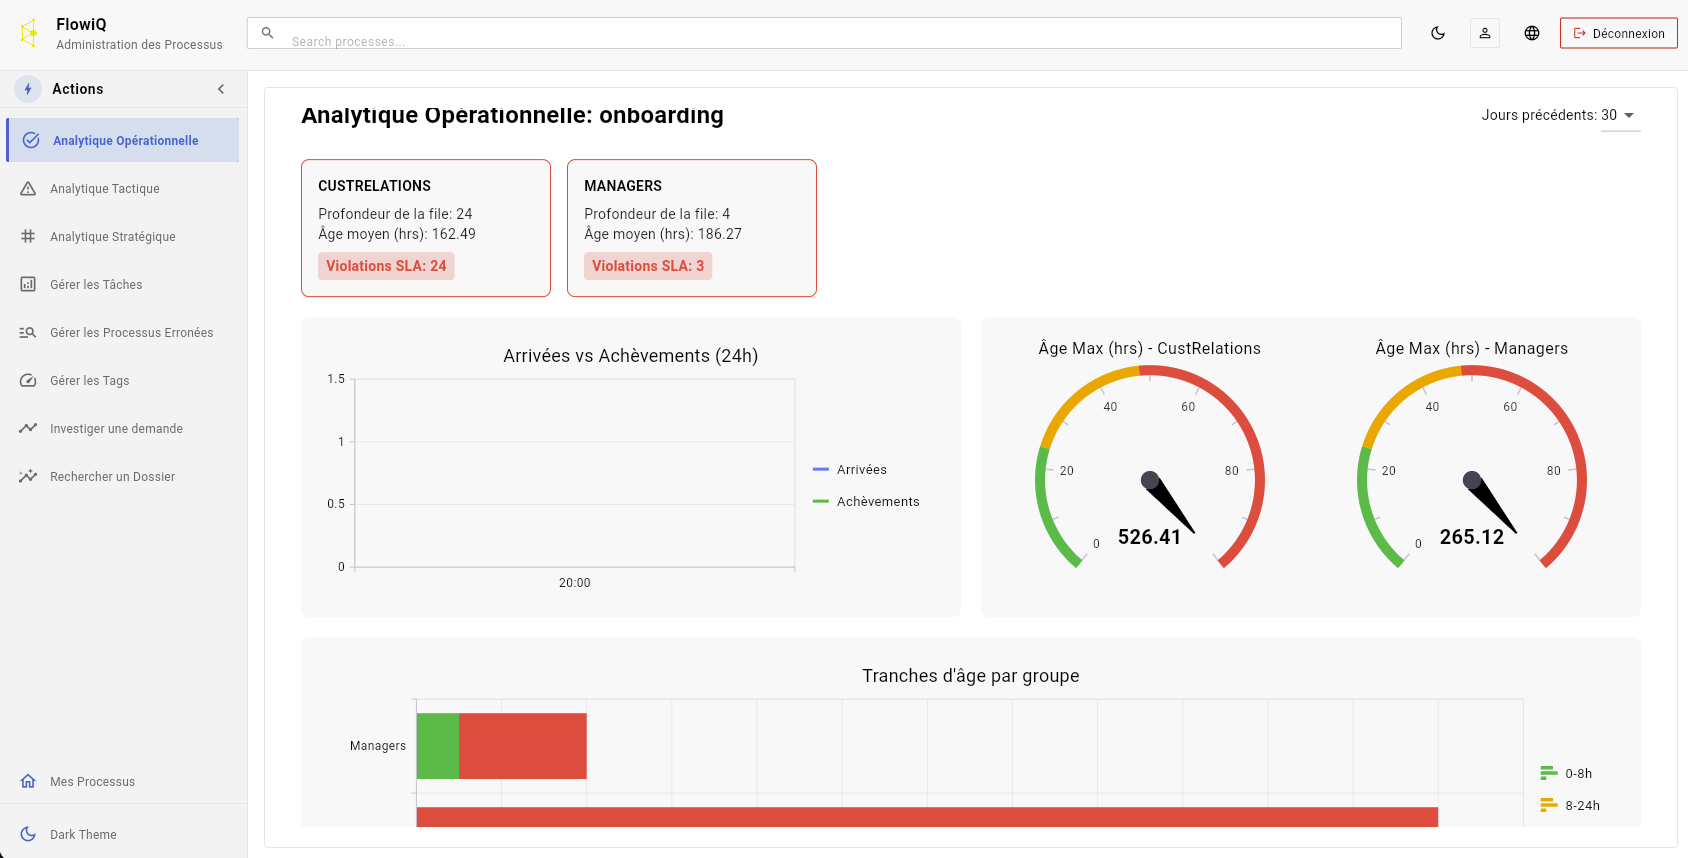This screenshot has height=858, width=1688.
Task: Click the Déconnexion button
Action: [1619, 33]
